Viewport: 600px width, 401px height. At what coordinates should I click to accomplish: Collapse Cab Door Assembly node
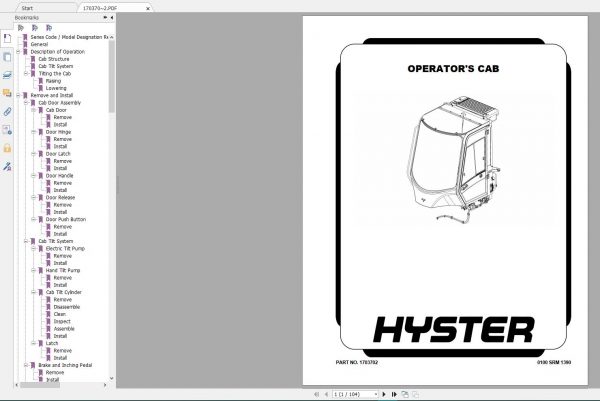pyautogui.click(x=26, y=103)
